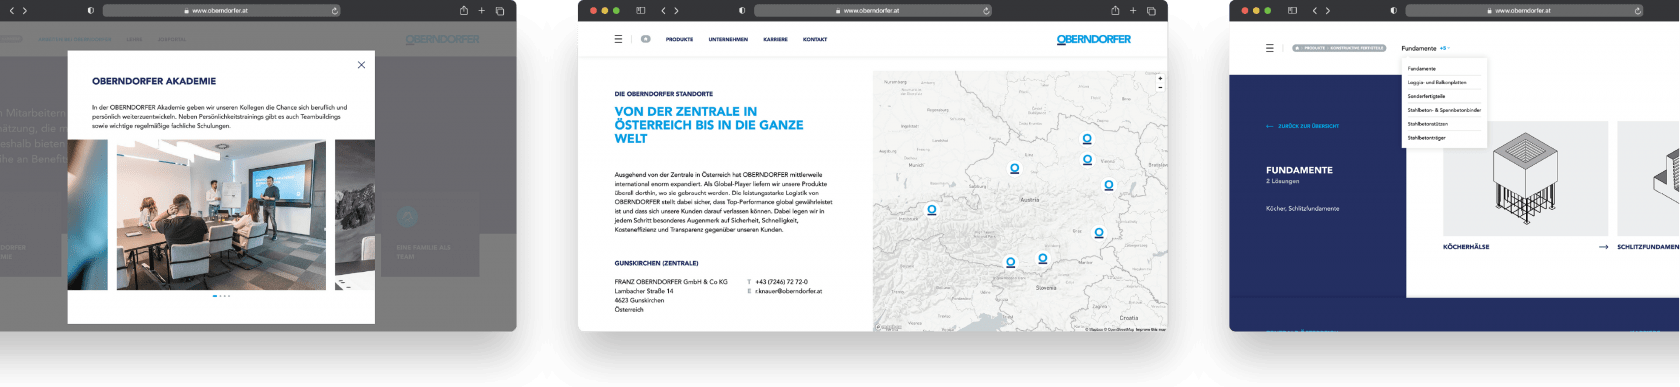The width and height of the screenshot is (1680, 387).
Task: Open the hamburger menu on the Standorte page
Action: coord(618,39)
